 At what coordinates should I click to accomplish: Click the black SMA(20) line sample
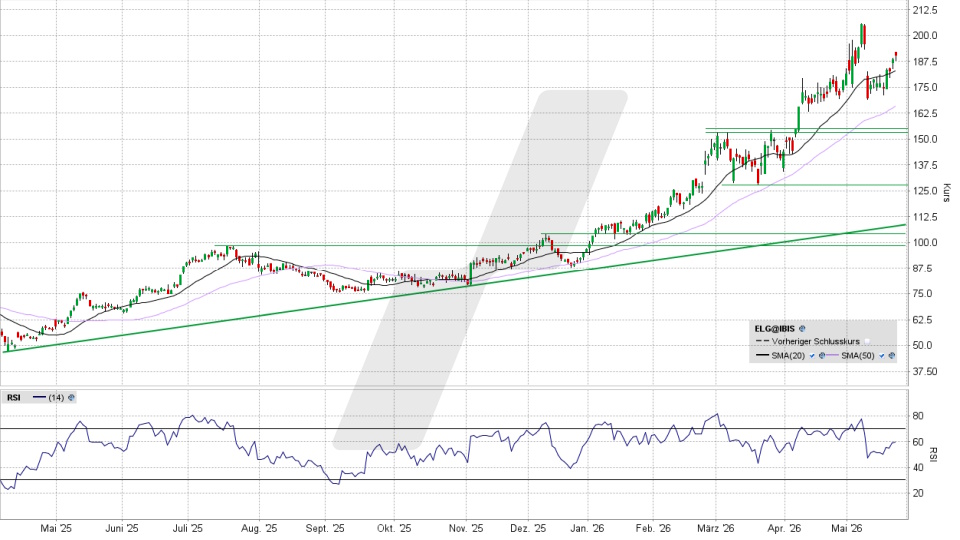(762, 355)
